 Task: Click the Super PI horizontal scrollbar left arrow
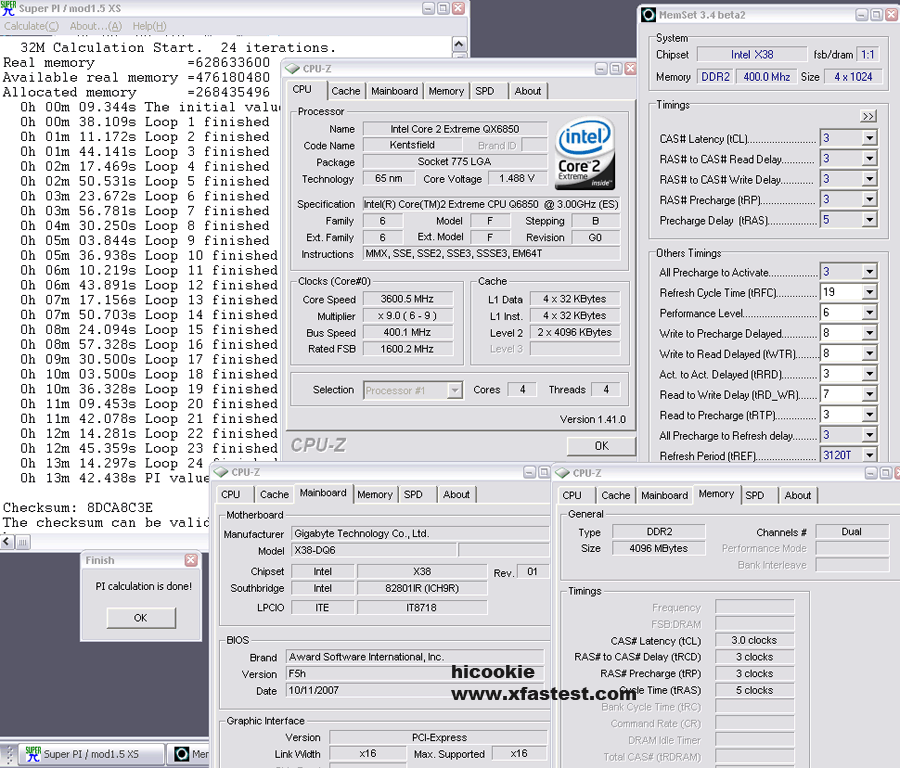7,542
